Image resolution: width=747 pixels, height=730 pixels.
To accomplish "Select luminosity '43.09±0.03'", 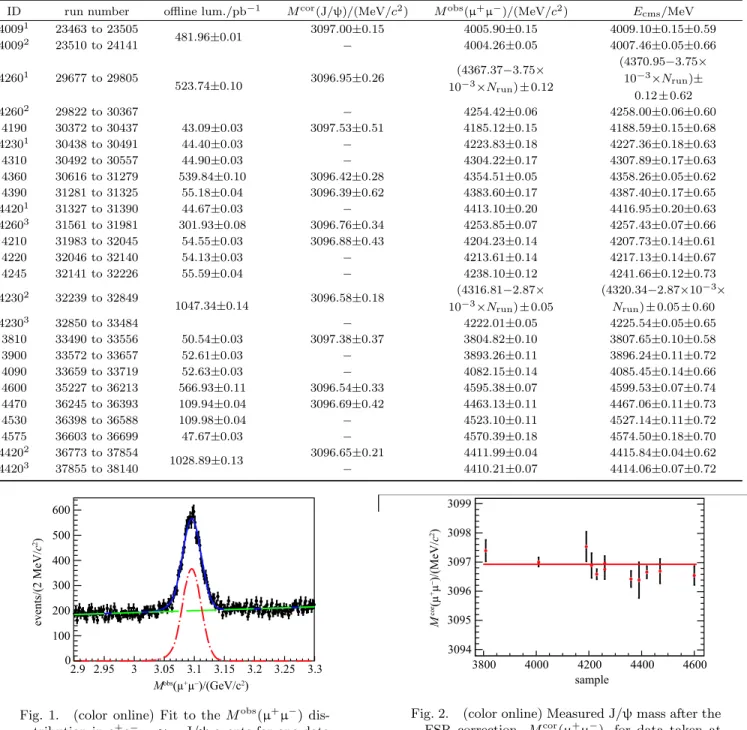I will pyautogui.click(x=212, y=128).
